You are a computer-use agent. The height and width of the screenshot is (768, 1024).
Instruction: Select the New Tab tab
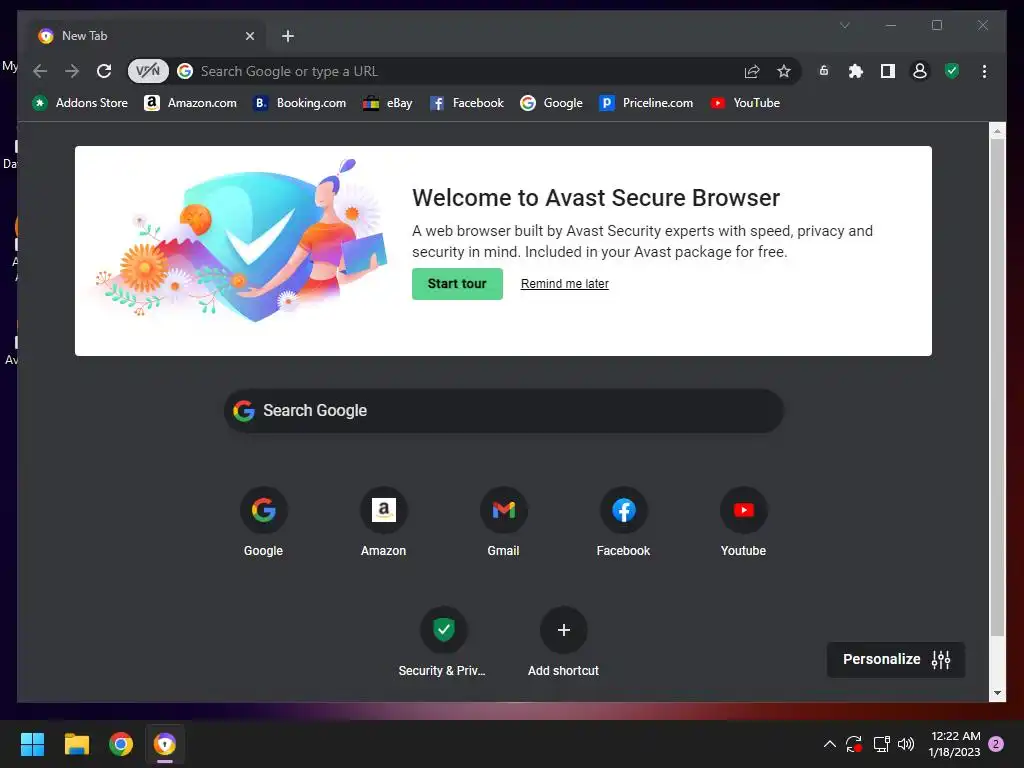(x=147, y=36)
